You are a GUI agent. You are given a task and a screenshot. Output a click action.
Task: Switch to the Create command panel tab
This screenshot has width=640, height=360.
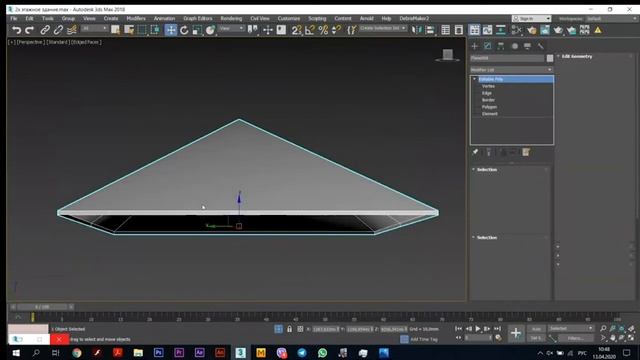(x=475, y=46)
